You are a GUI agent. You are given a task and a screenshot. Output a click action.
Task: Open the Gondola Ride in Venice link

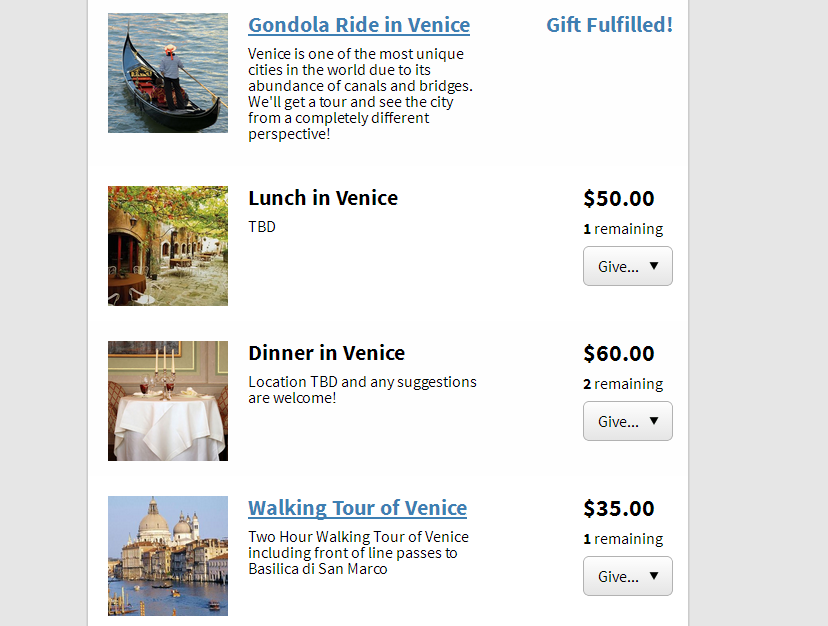[x=359, y=25]
